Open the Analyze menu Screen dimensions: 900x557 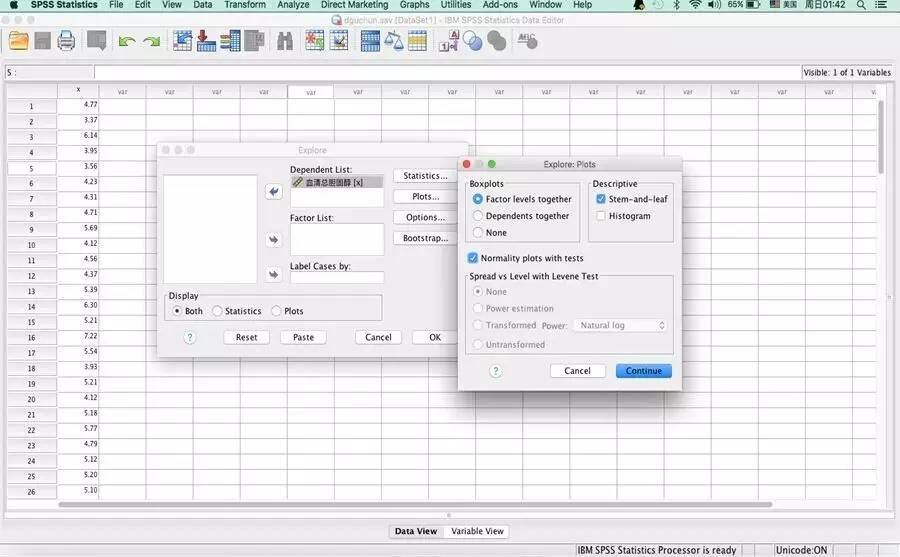293,5
